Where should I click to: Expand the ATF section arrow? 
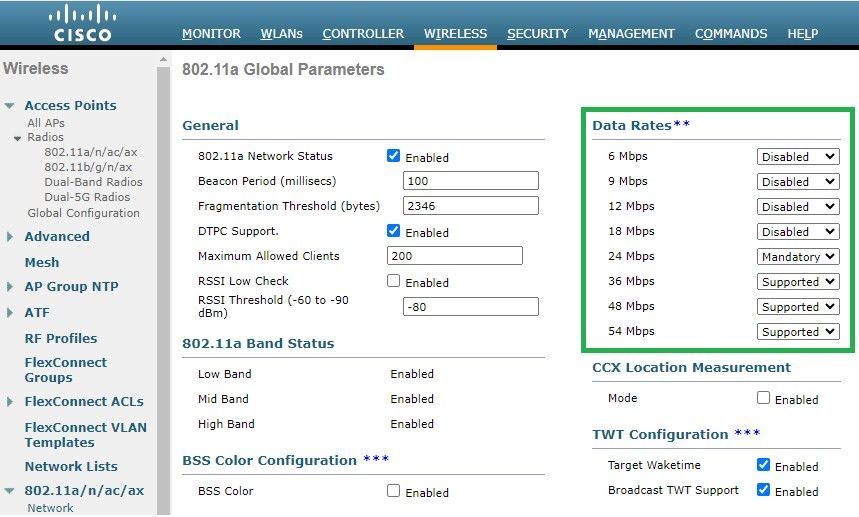9,313
